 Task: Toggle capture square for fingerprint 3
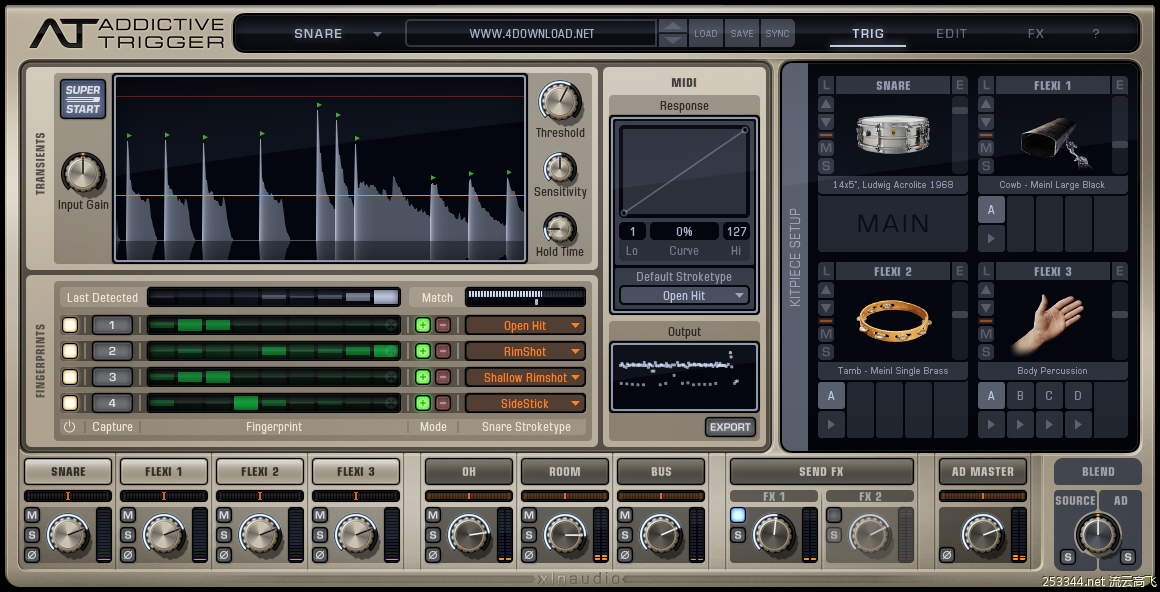click(70, 377)
